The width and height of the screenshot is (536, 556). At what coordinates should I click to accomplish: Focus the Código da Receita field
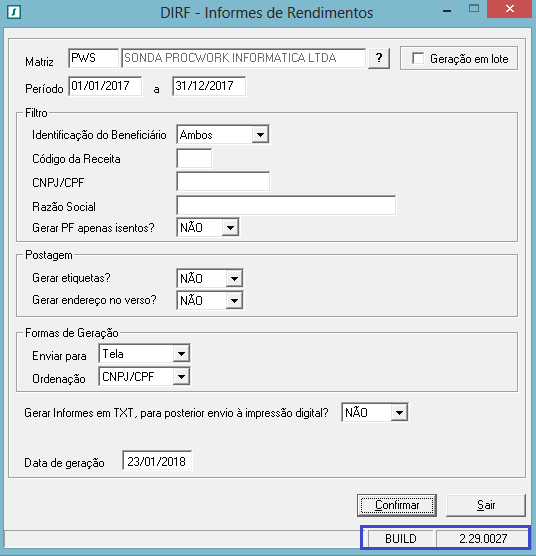tap(194, 159)
